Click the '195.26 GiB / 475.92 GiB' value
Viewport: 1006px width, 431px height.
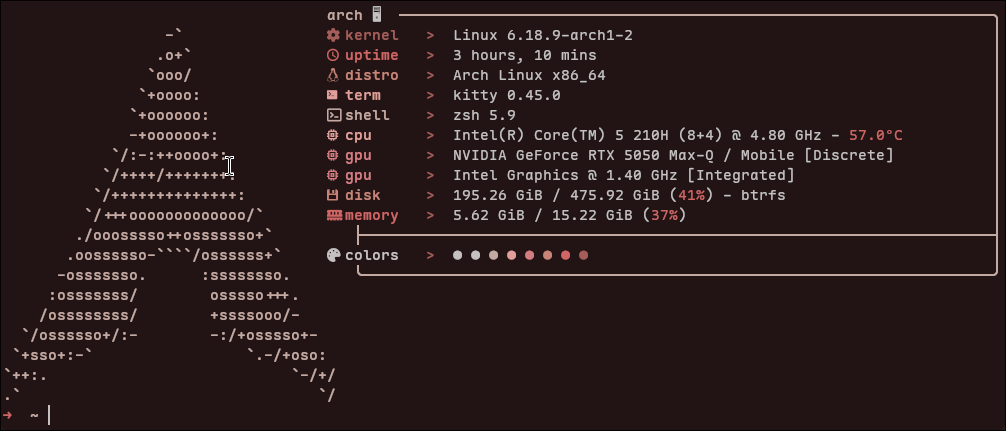coord(556,195)
